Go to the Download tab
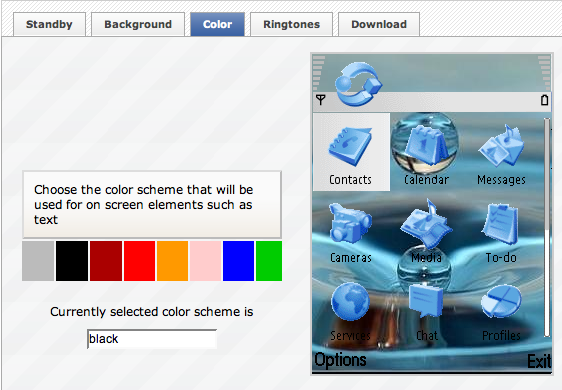This screenshot has height=390, width=562. tap(379, 24)
